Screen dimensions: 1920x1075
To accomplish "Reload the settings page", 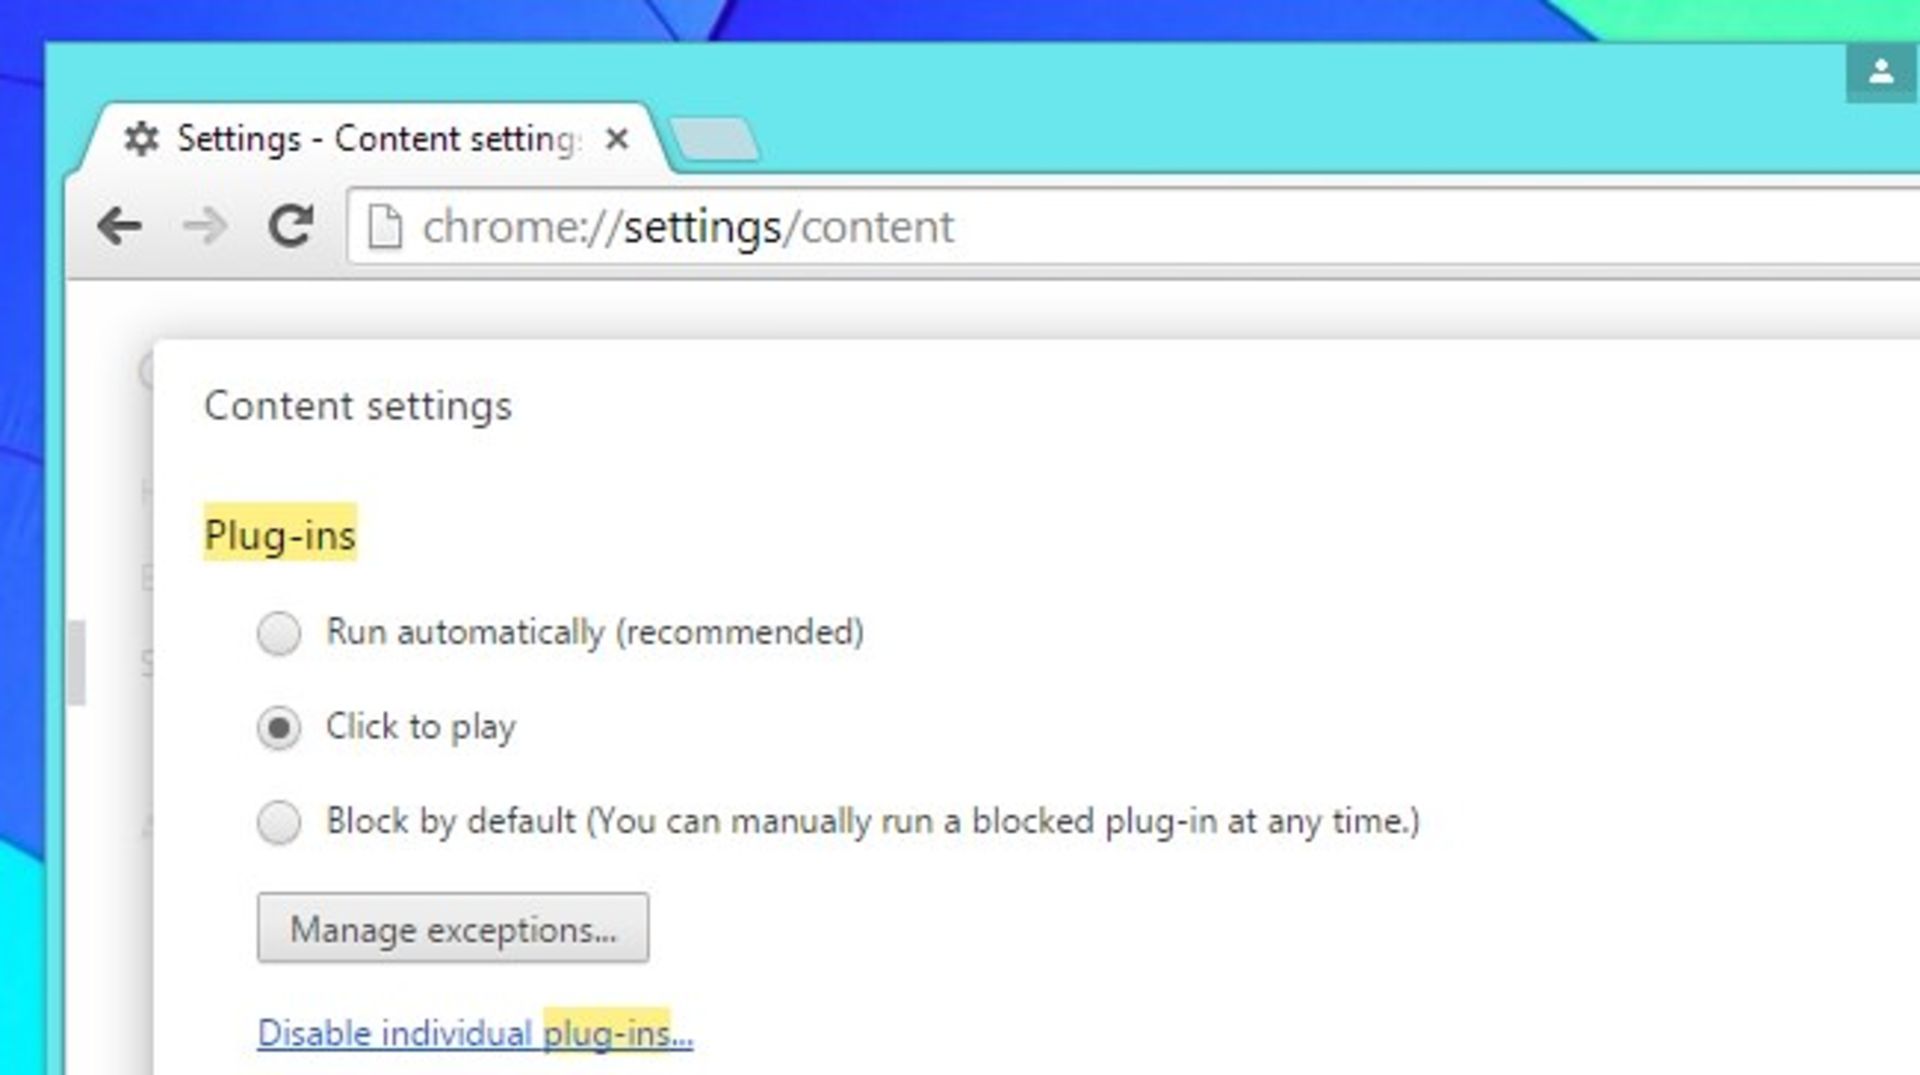I will (x=289, y=226).
